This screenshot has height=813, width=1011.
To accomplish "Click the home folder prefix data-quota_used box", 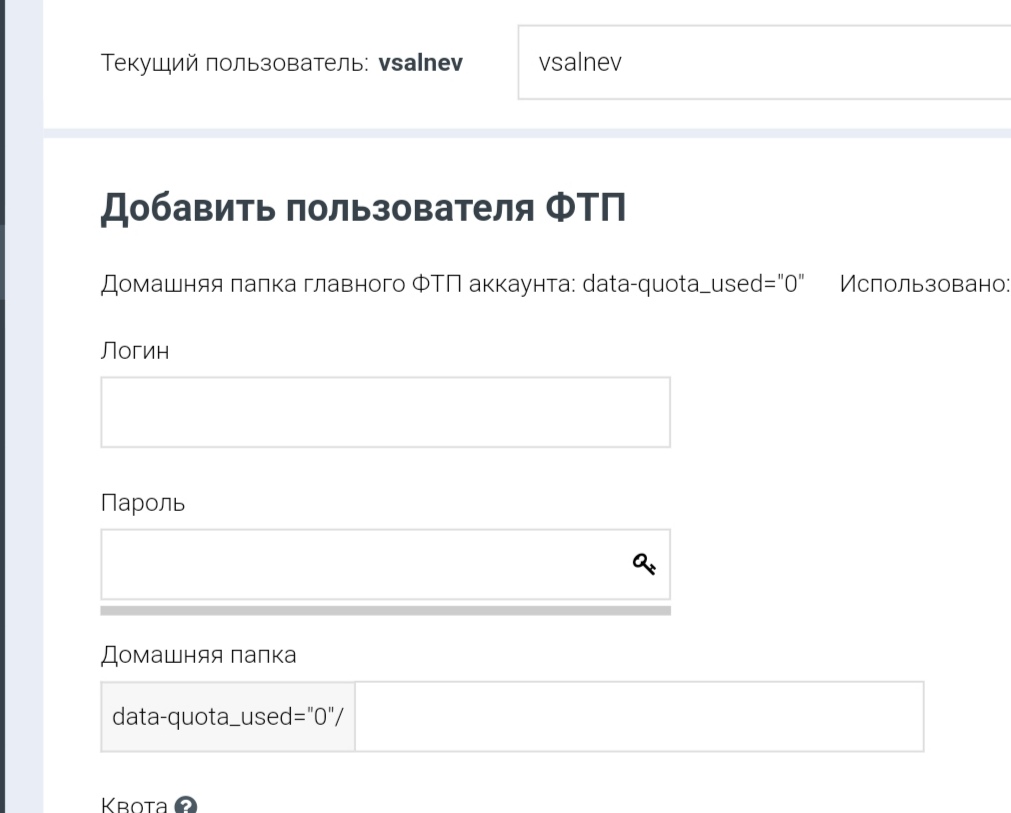I will tap(227, 716).
